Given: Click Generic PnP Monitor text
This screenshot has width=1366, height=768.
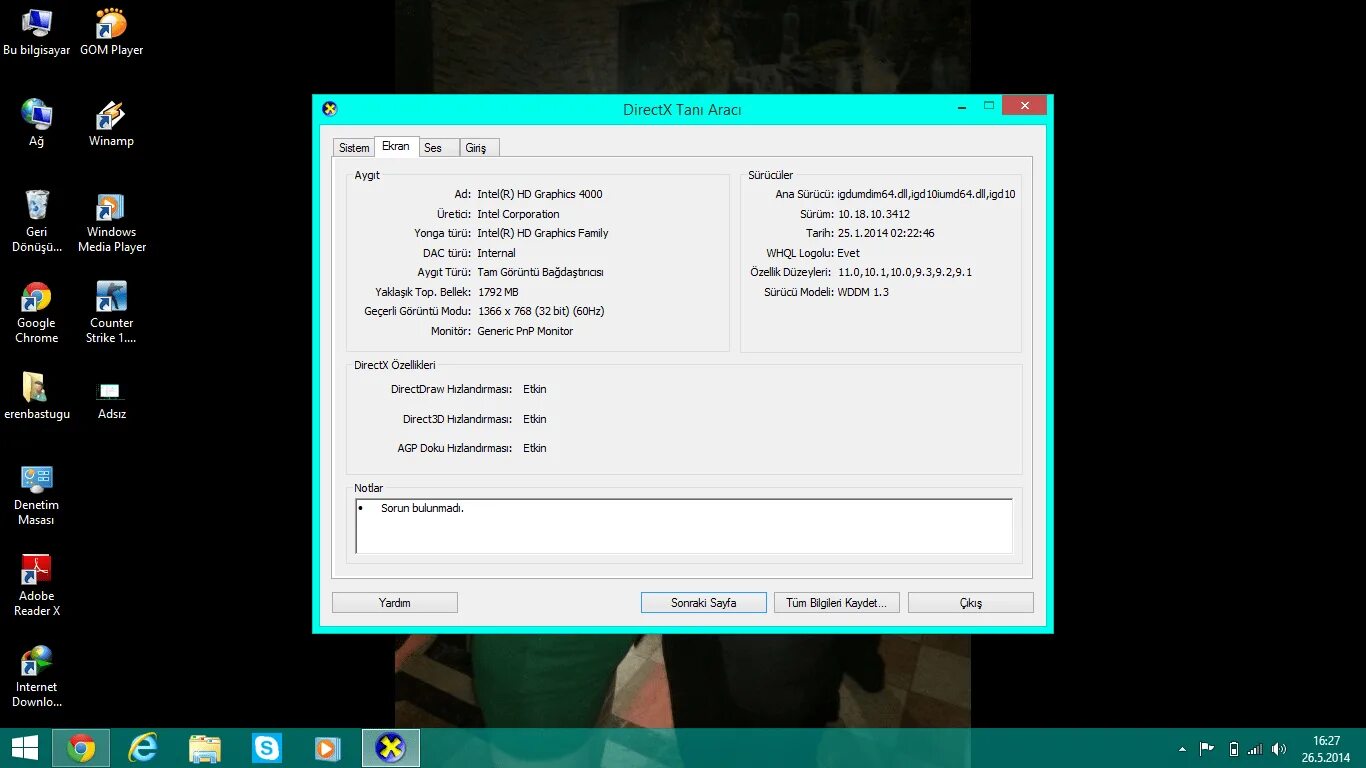Looking at the screenshot, I should [525, 331].
